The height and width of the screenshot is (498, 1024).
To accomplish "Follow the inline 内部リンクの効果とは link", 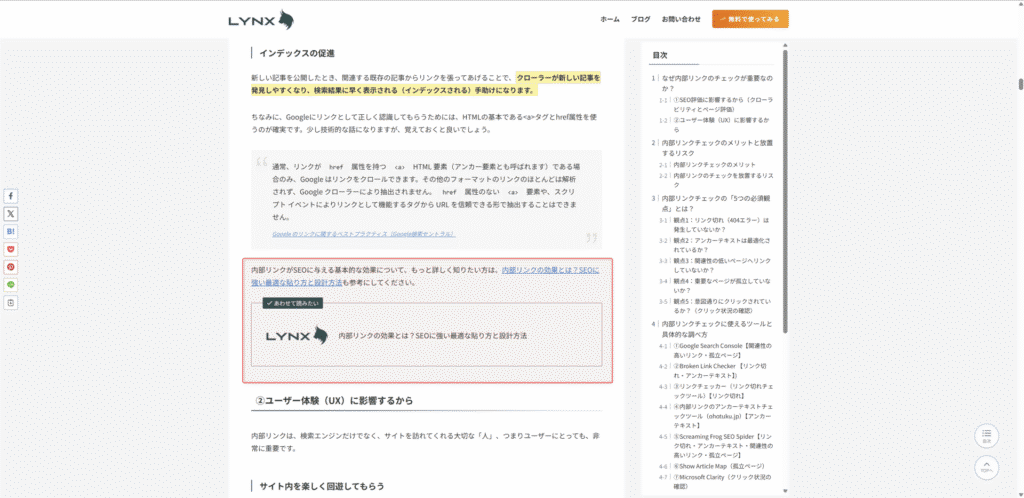I will point(549,270).
